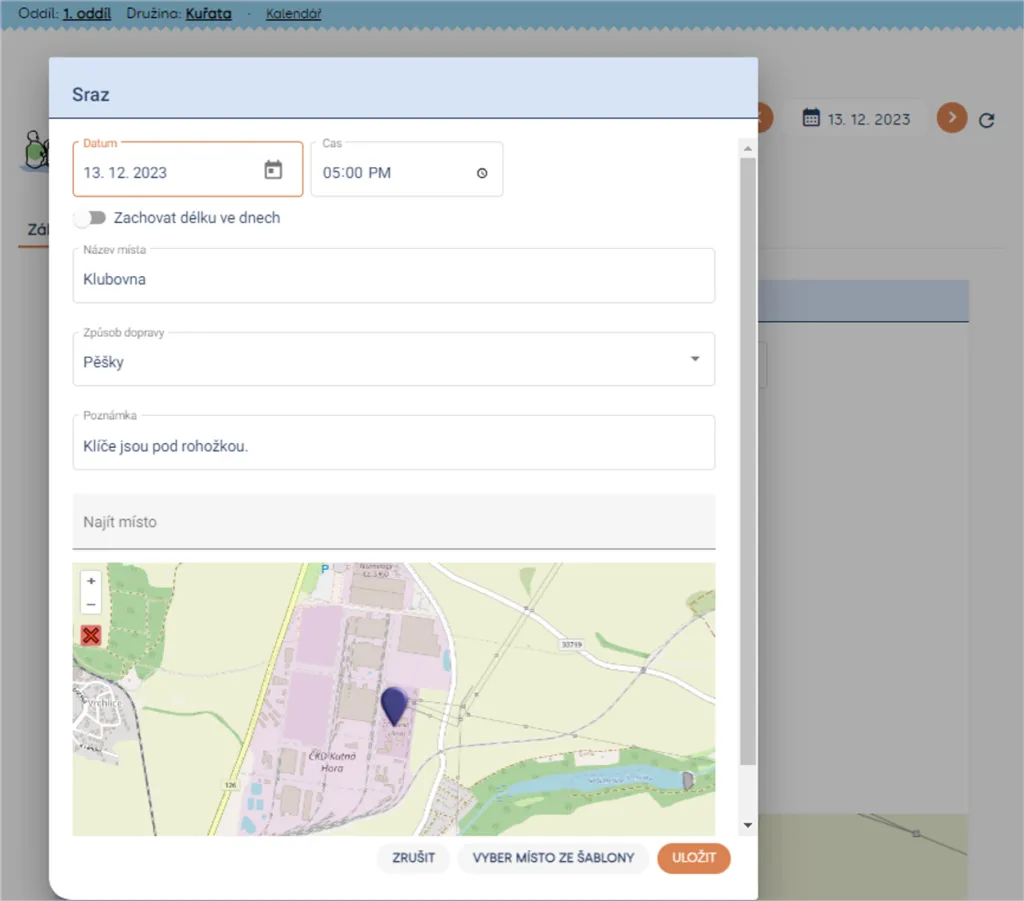
Task: Focus the Datum date field
Action: pos(188,169)
